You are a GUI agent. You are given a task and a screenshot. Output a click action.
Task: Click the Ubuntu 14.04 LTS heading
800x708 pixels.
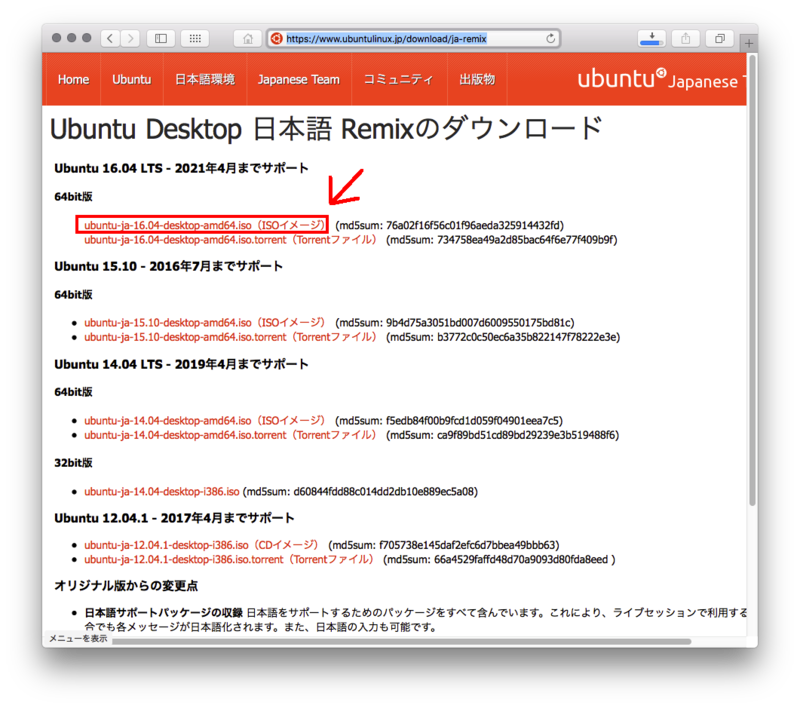click(181, 364)
